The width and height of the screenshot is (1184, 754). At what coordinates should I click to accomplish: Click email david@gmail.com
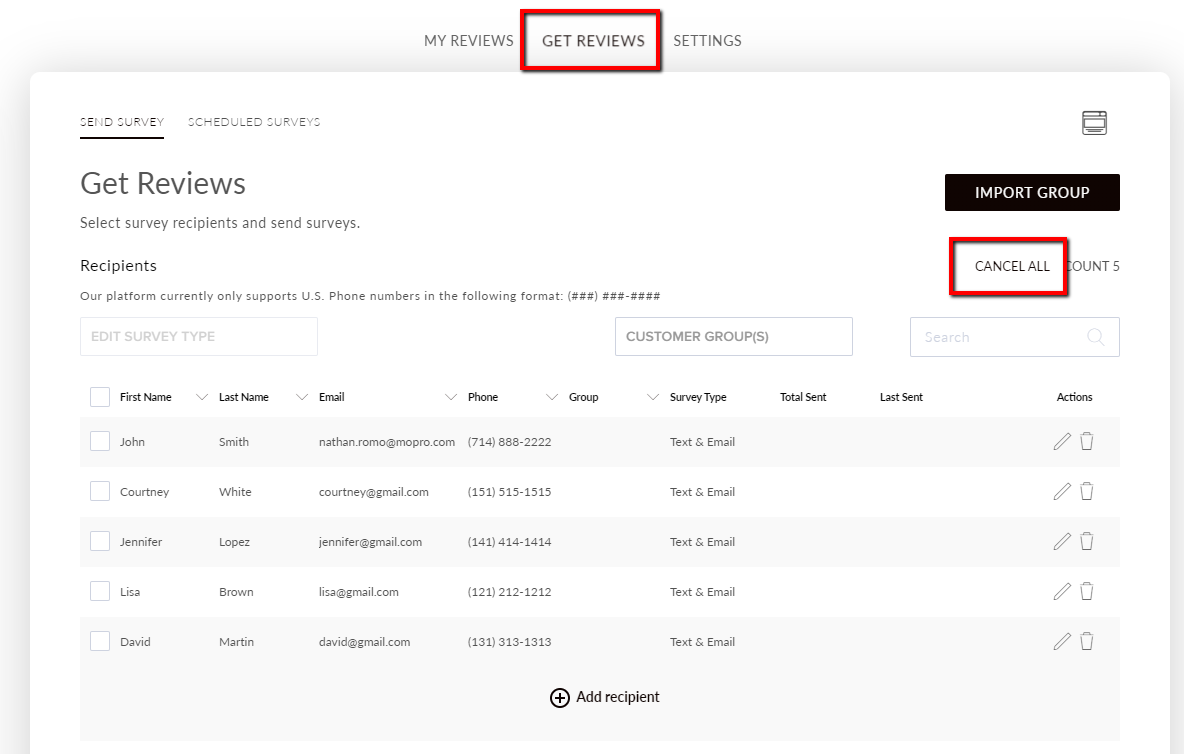365,642
